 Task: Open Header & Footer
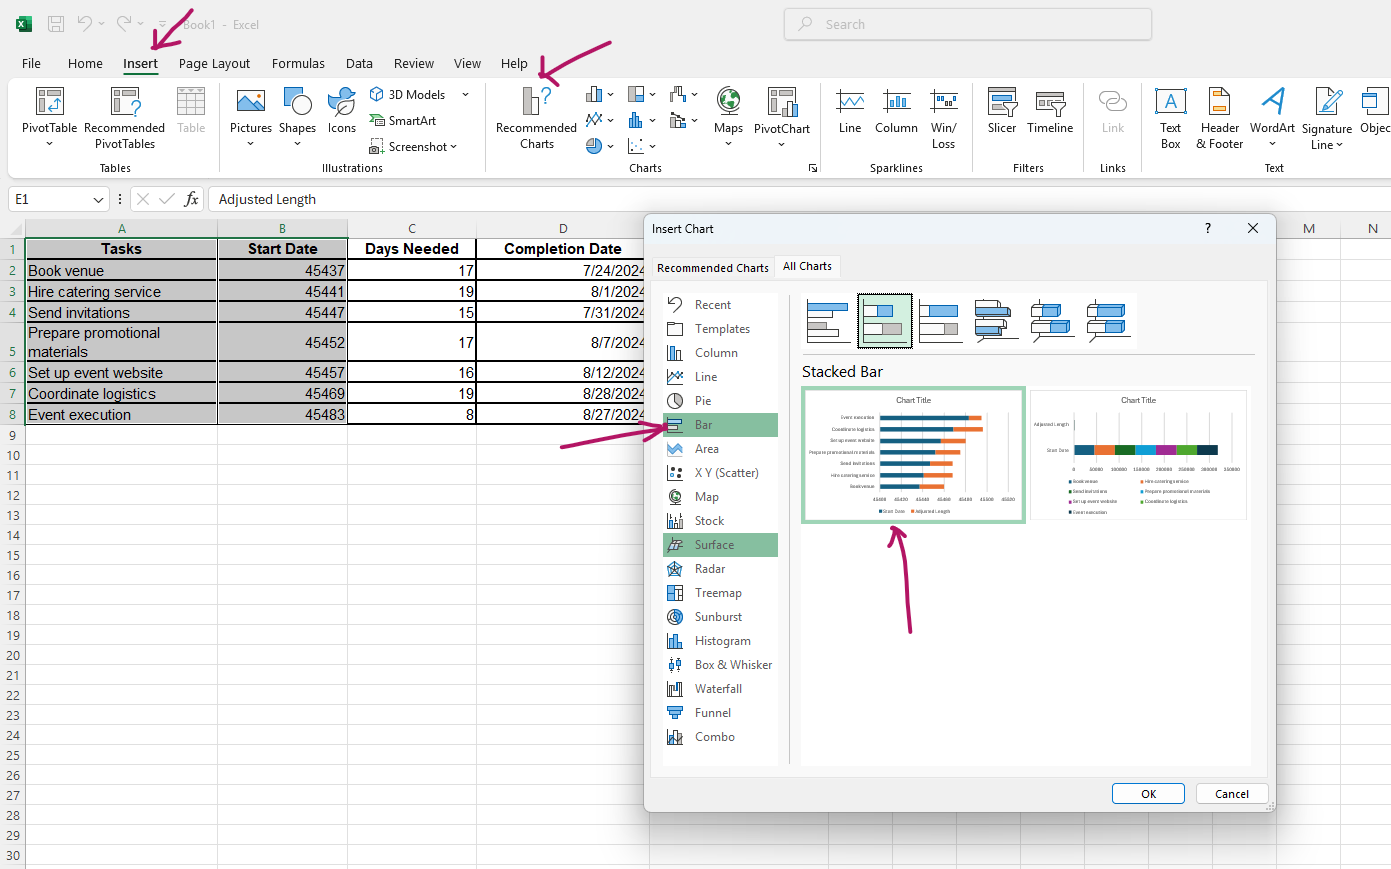tap(1220, 117)
